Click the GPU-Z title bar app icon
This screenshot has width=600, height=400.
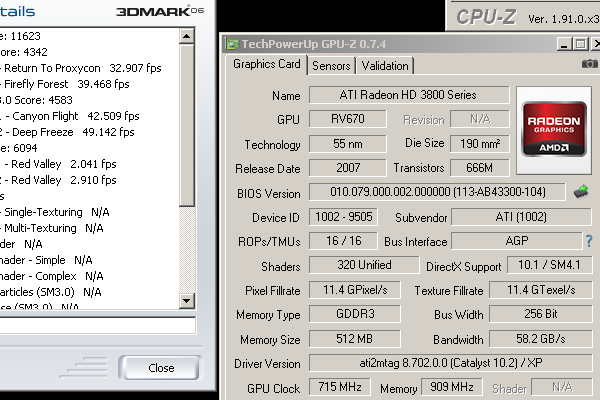click(232, 44)
